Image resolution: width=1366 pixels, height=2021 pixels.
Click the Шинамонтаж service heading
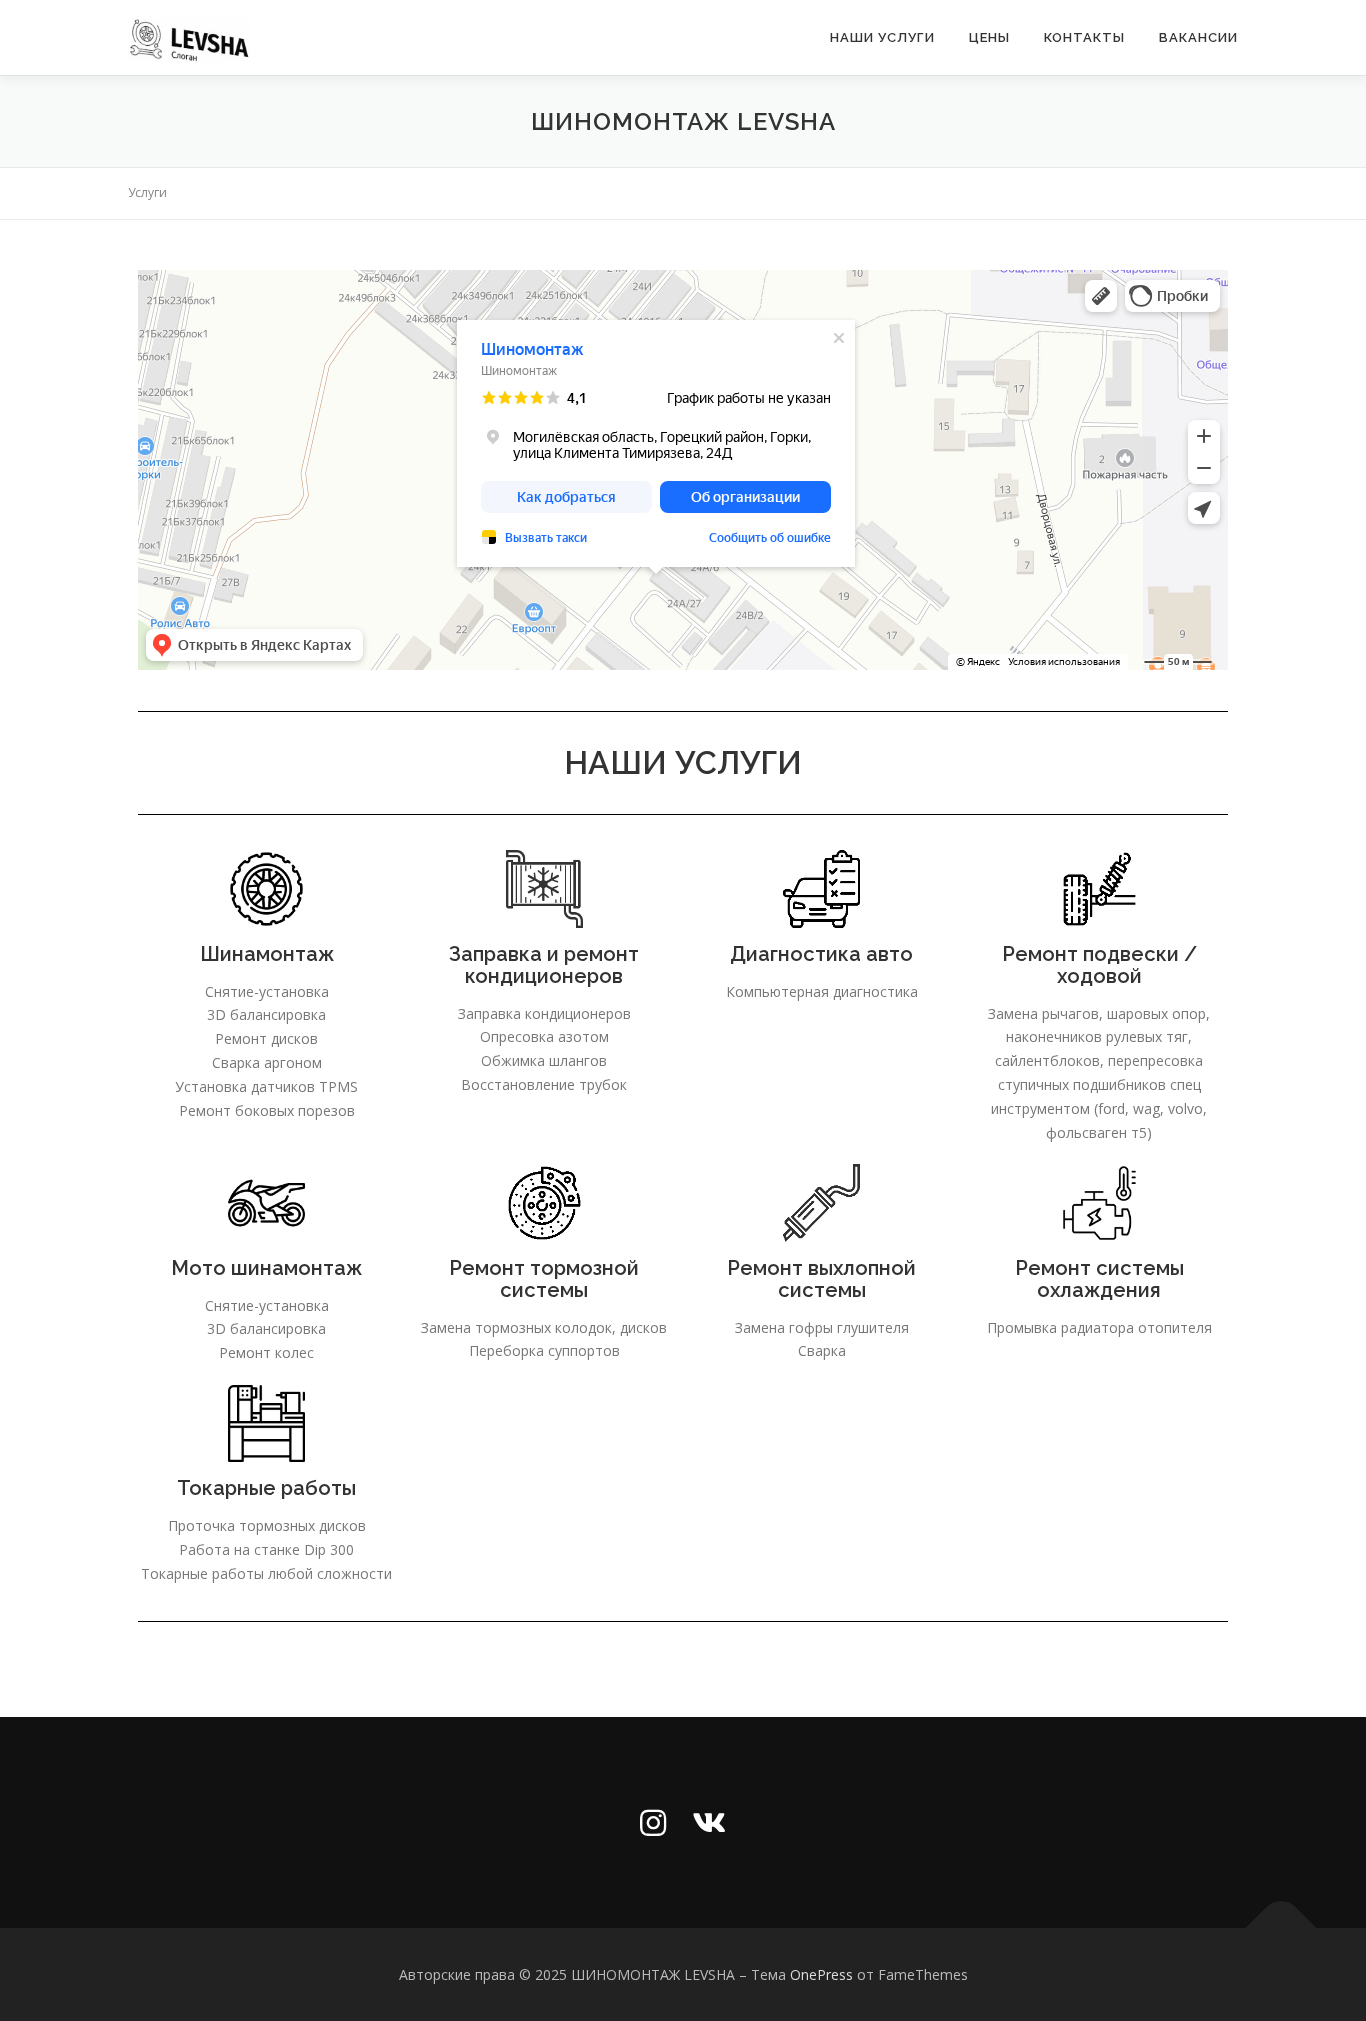(x=267, y=954)
